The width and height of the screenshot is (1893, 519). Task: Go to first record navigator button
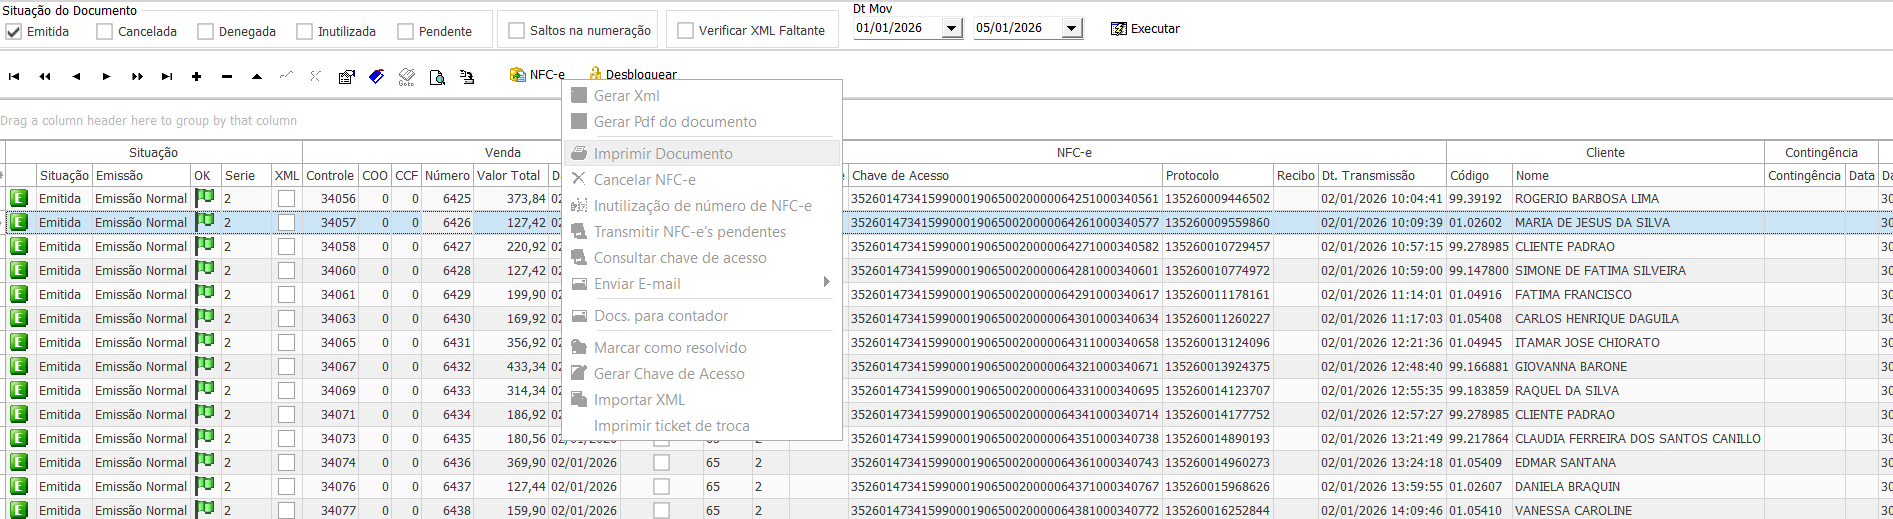14,76
